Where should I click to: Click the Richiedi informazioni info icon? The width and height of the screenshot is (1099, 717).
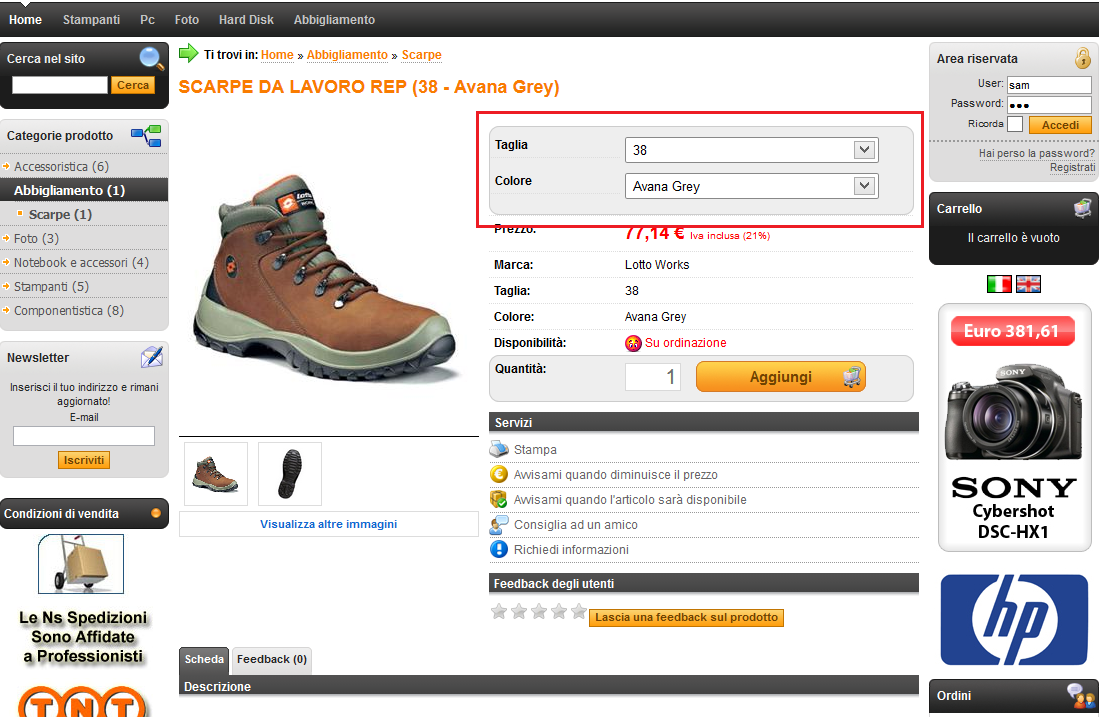[498, 549]
